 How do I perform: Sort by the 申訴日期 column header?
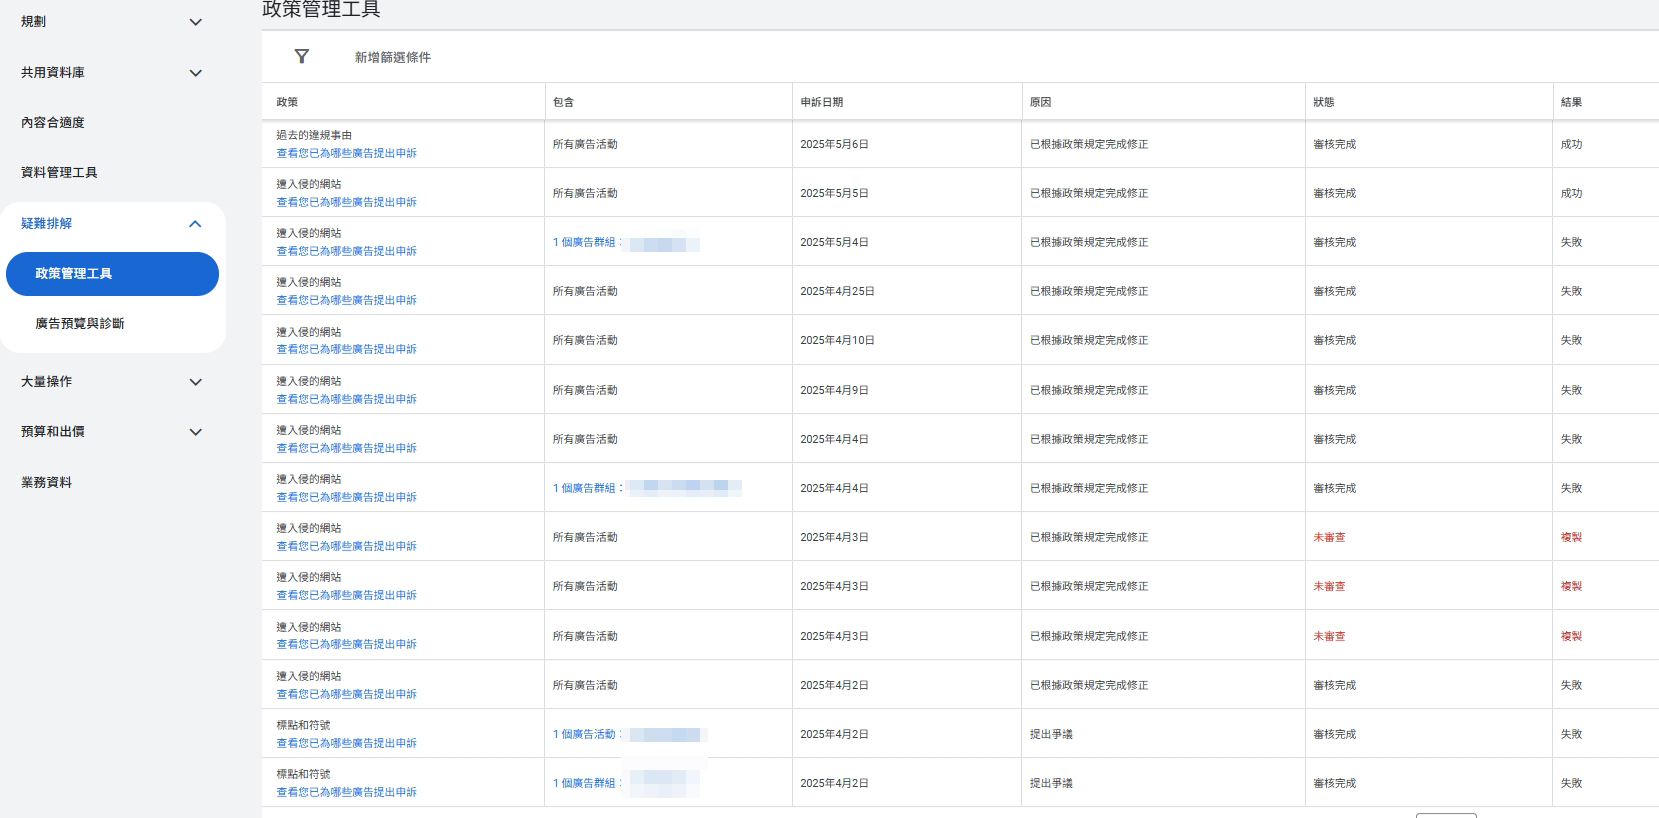(x=821, y=102)
